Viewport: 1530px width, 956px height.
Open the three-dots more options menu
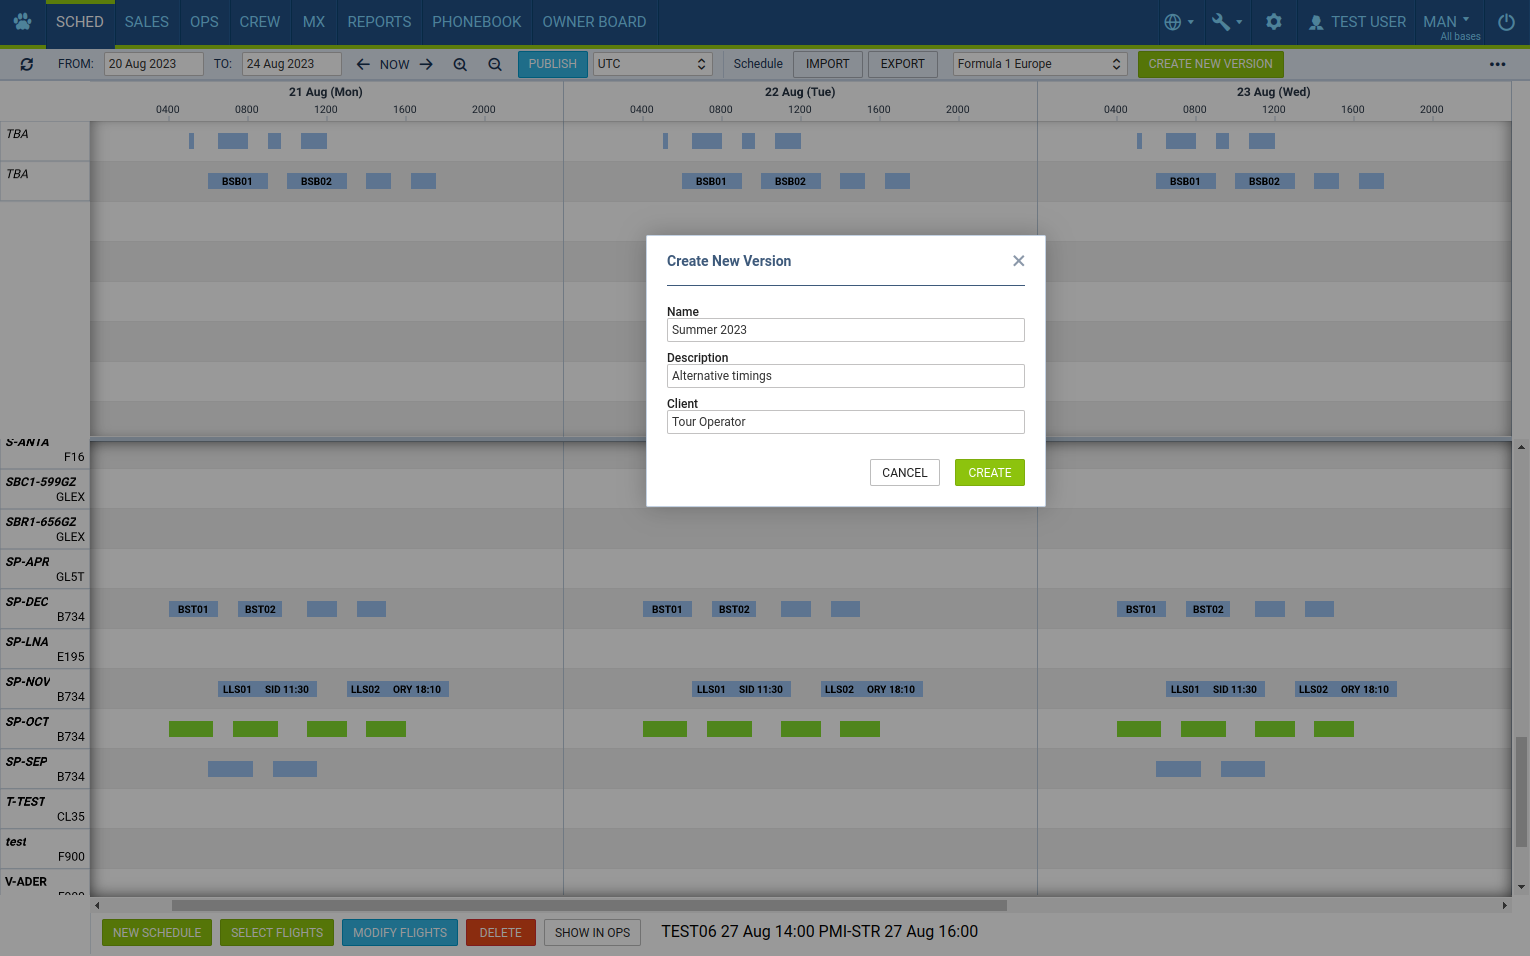(x=1497, y=64)
